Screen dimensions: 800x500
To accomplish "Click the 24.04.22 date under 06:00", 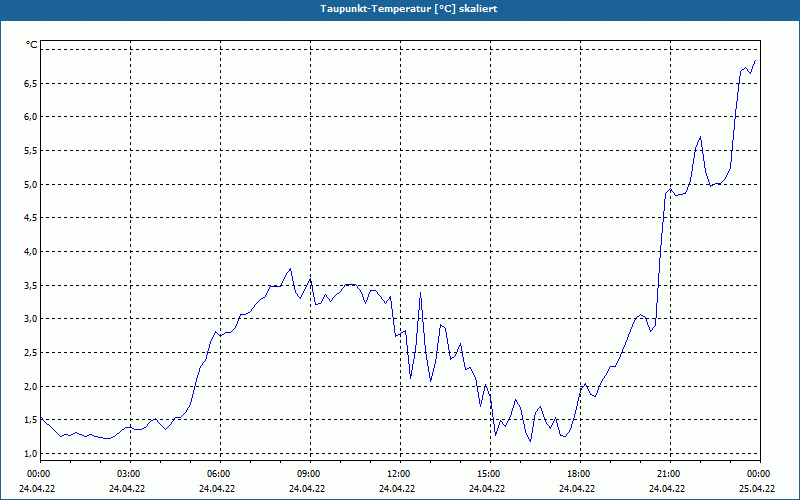I will click(217, 488).
